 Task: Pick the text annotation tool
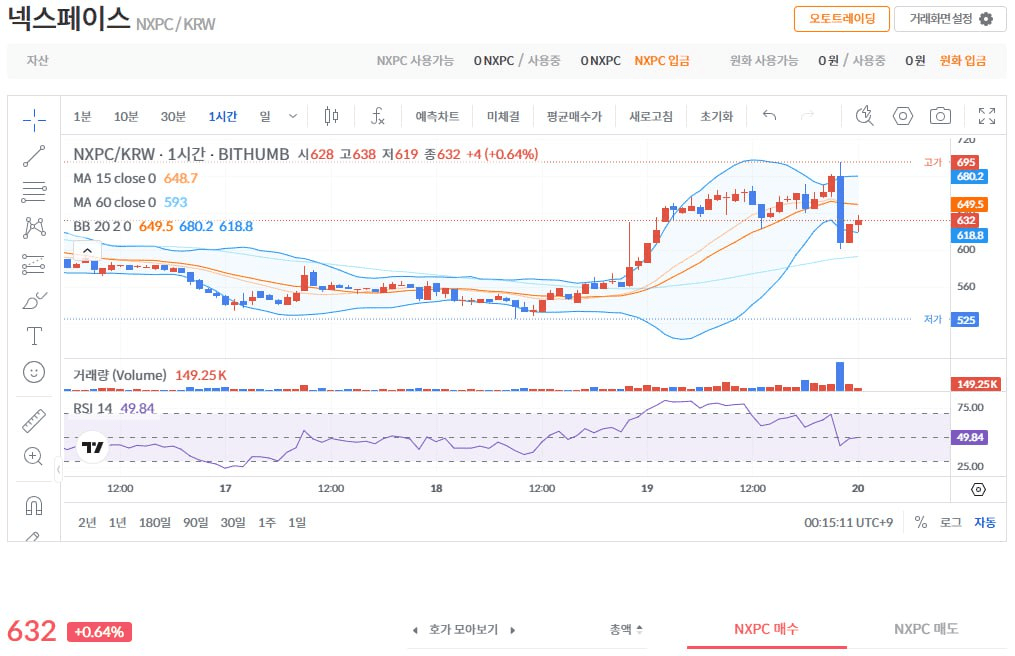(34, 336)
